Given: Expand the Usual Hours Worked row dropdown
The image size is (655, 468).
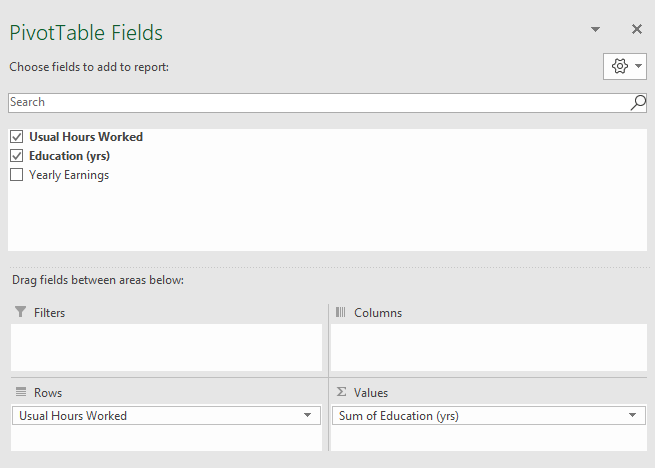Looking at the screenshot, I should 305,416.
